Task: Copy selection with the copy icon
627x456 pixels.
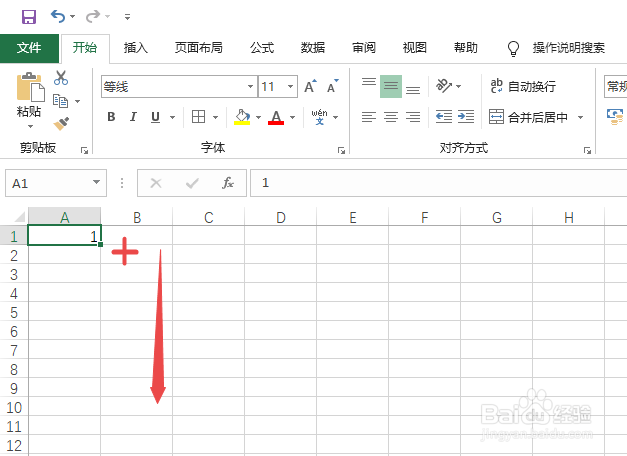Action: [60, 101]
